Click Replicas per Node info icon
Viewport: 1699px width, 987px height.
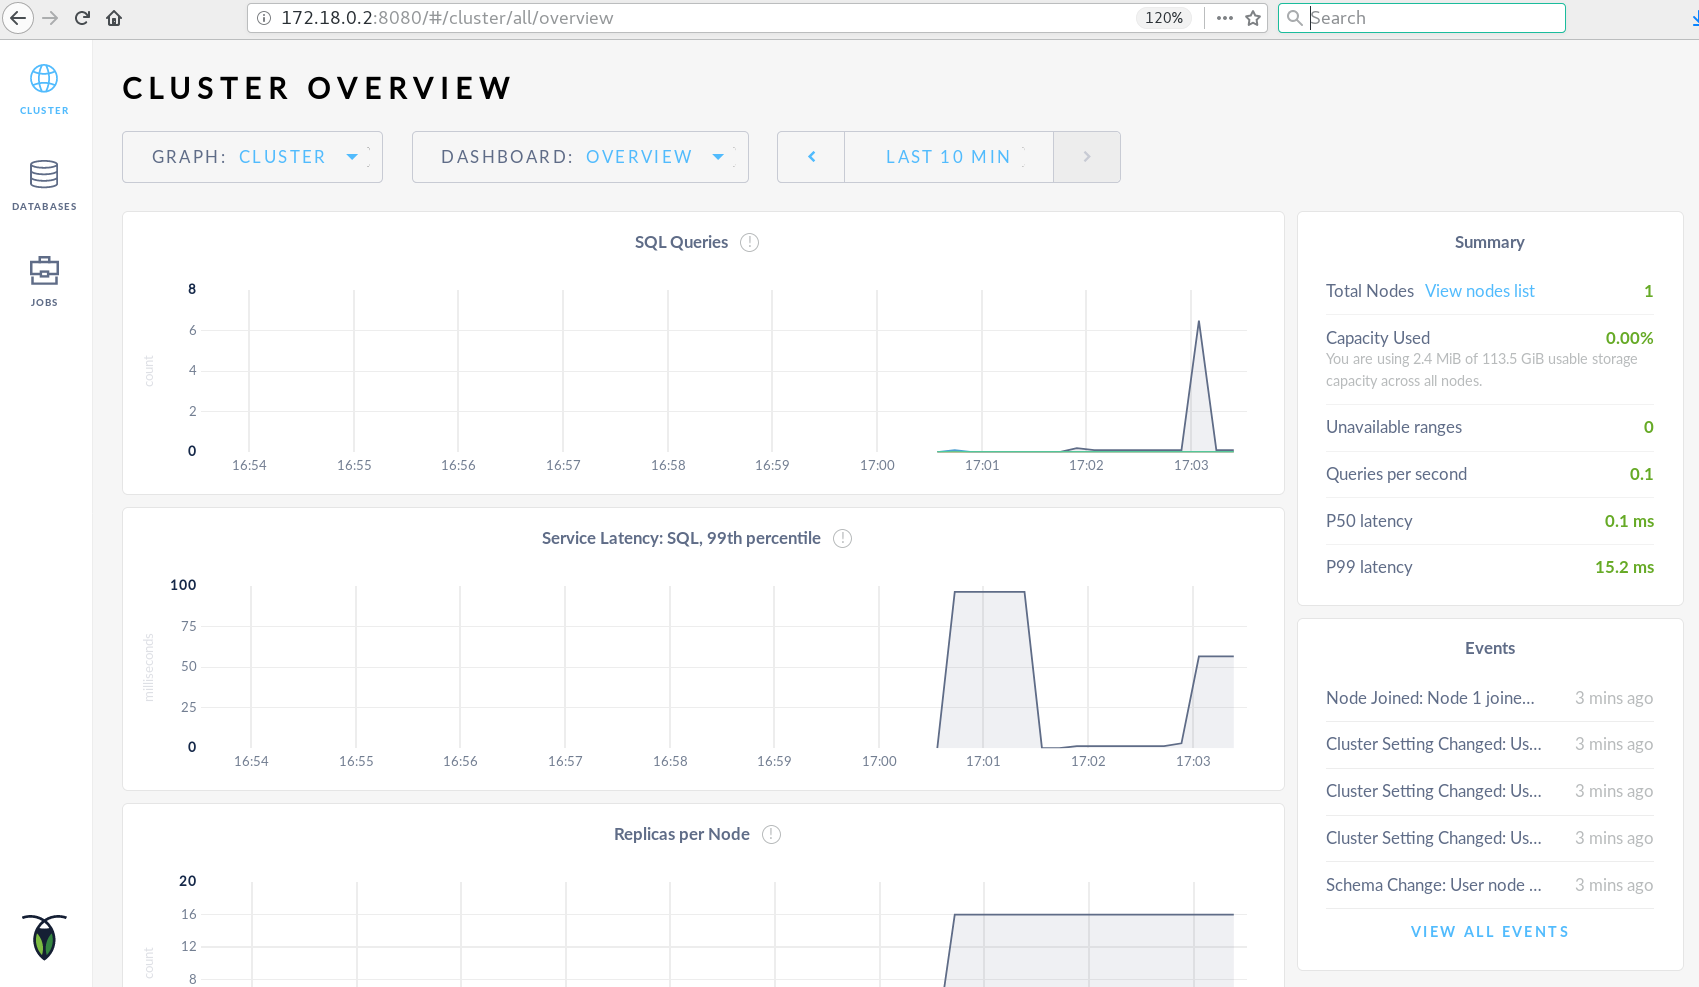[771, 834]
